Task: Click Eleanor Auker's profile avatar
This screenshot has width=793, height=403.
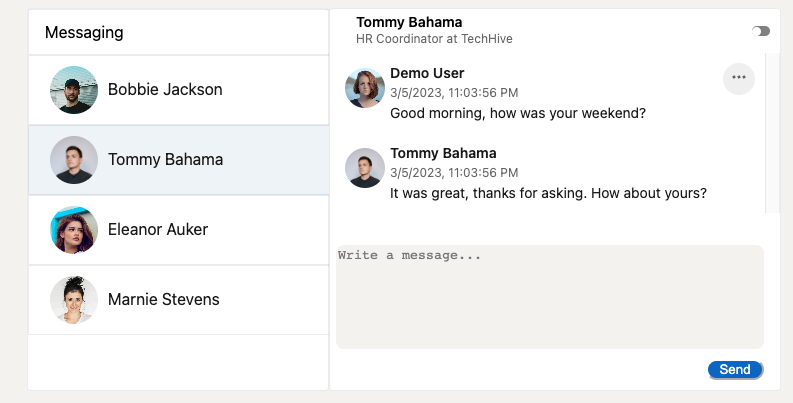Action: click(74, 230)
